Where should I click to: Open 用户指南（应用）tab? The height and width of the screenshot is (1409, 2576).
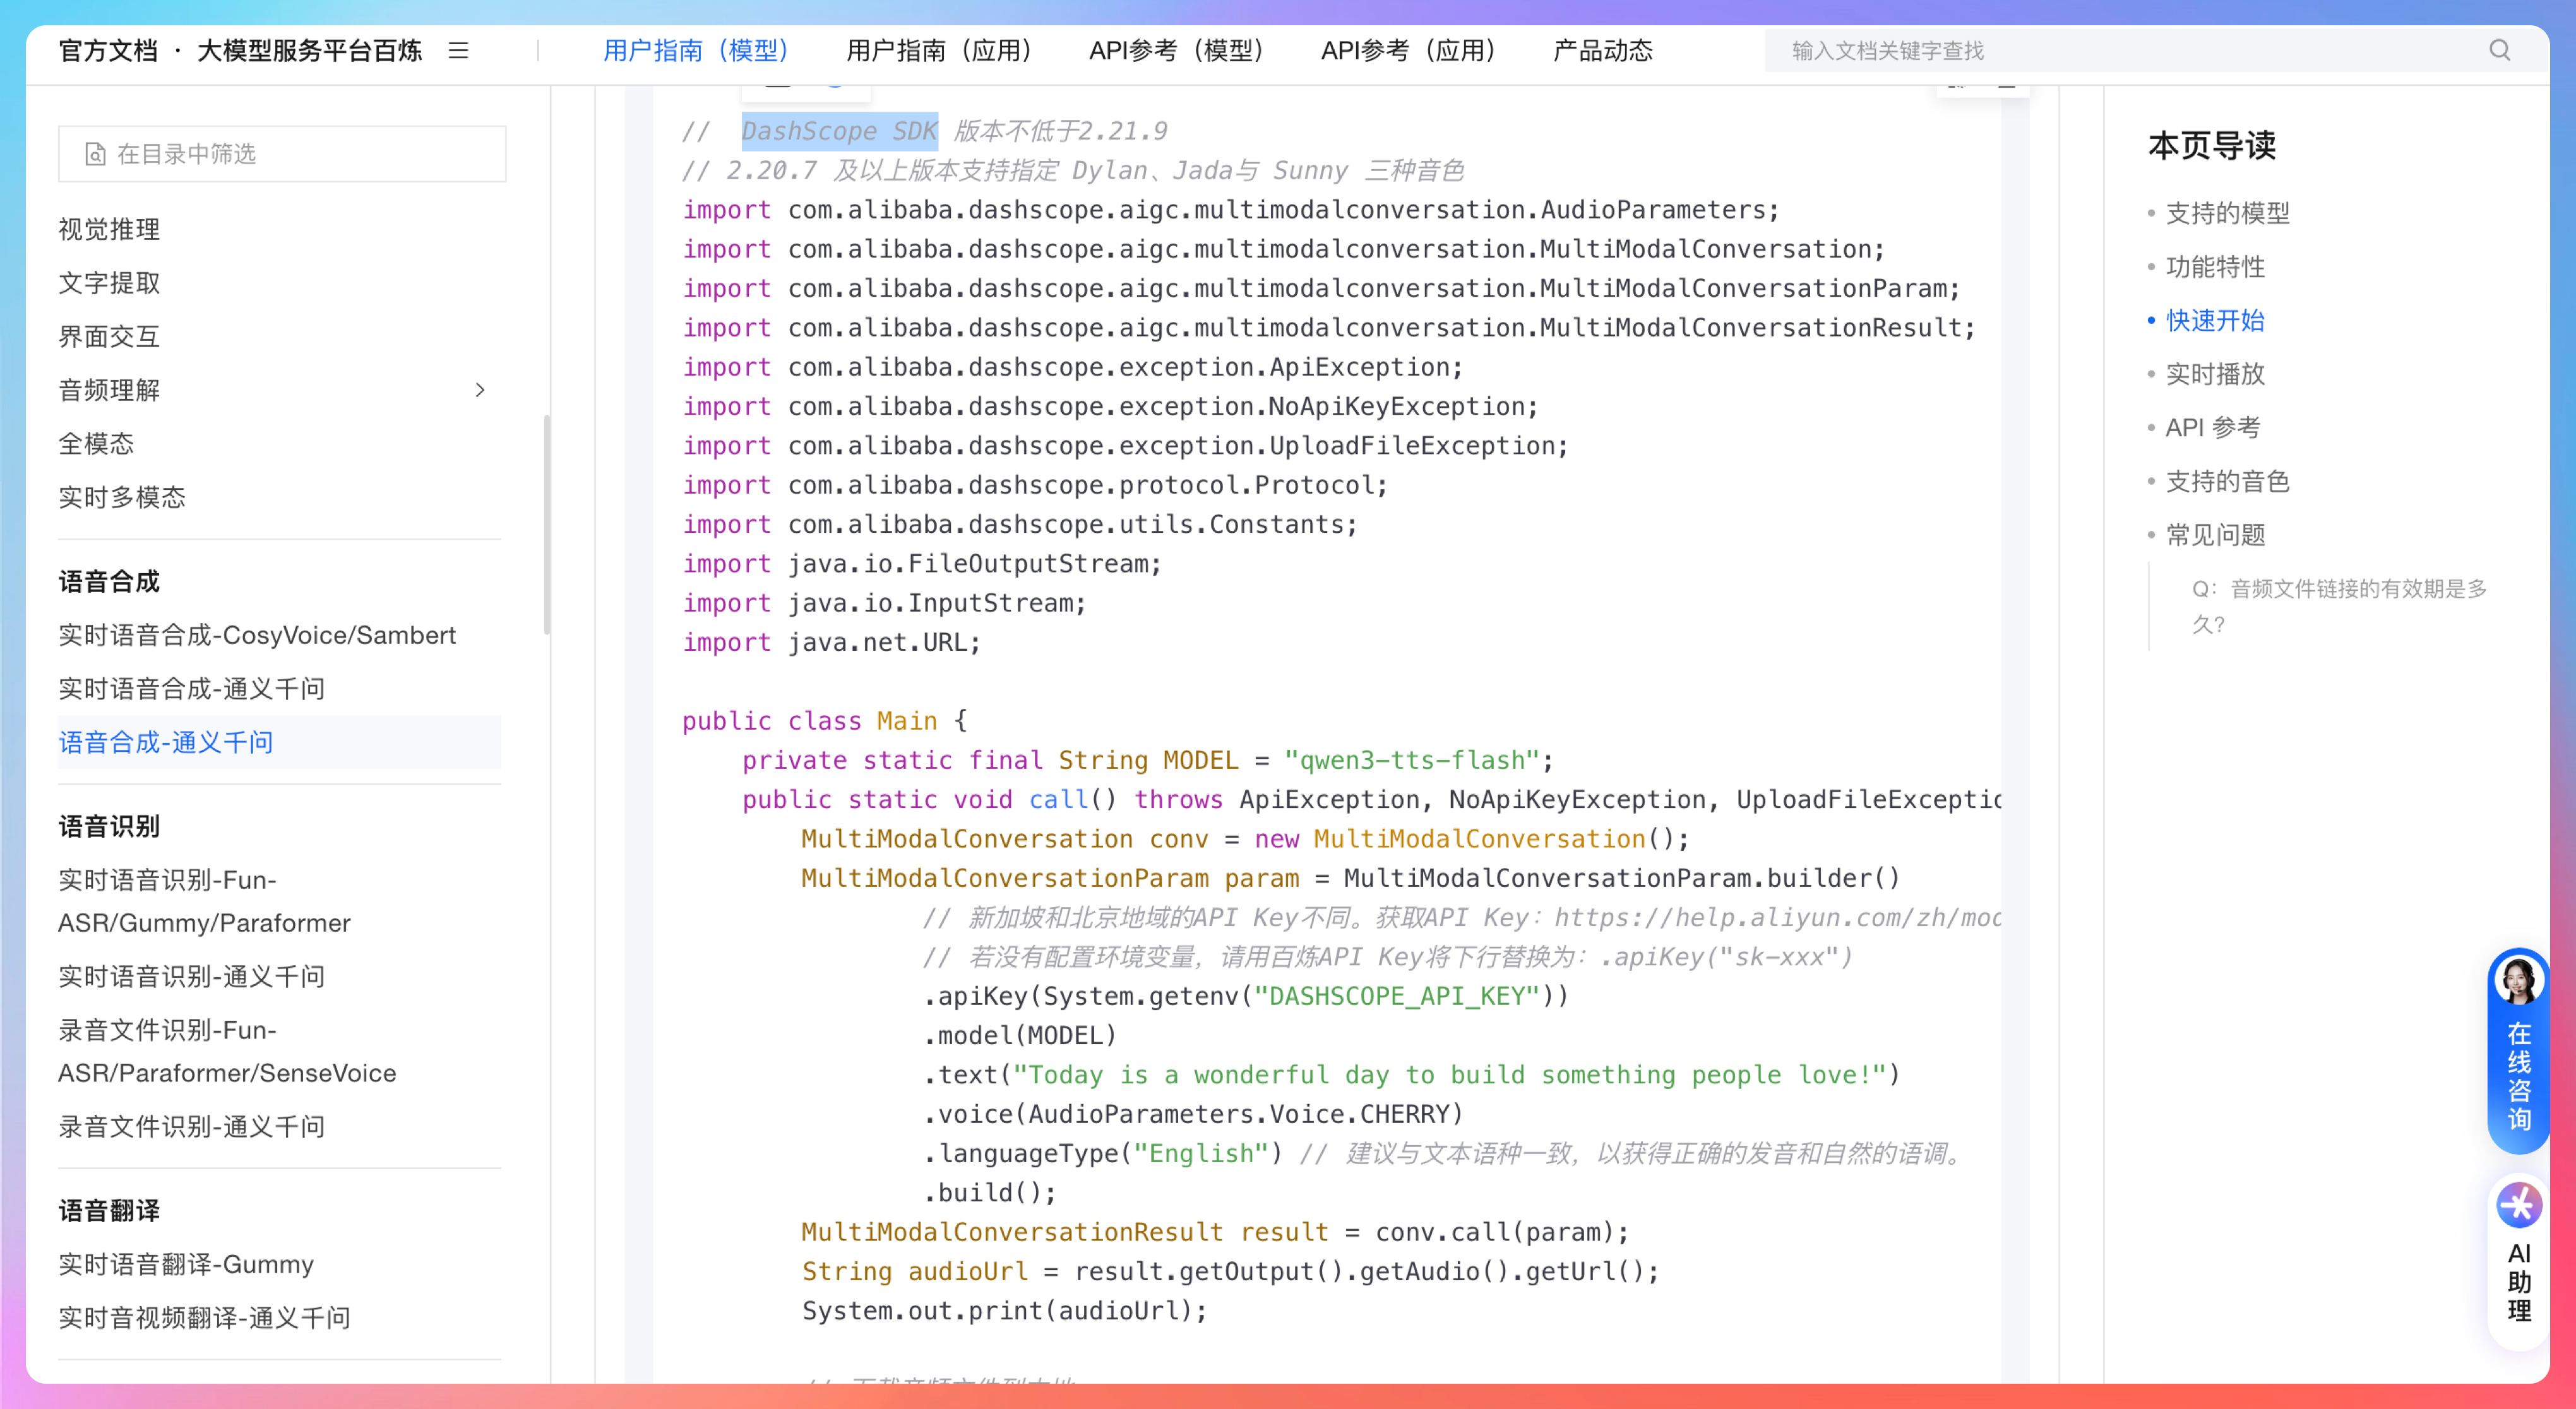(938, 50)
